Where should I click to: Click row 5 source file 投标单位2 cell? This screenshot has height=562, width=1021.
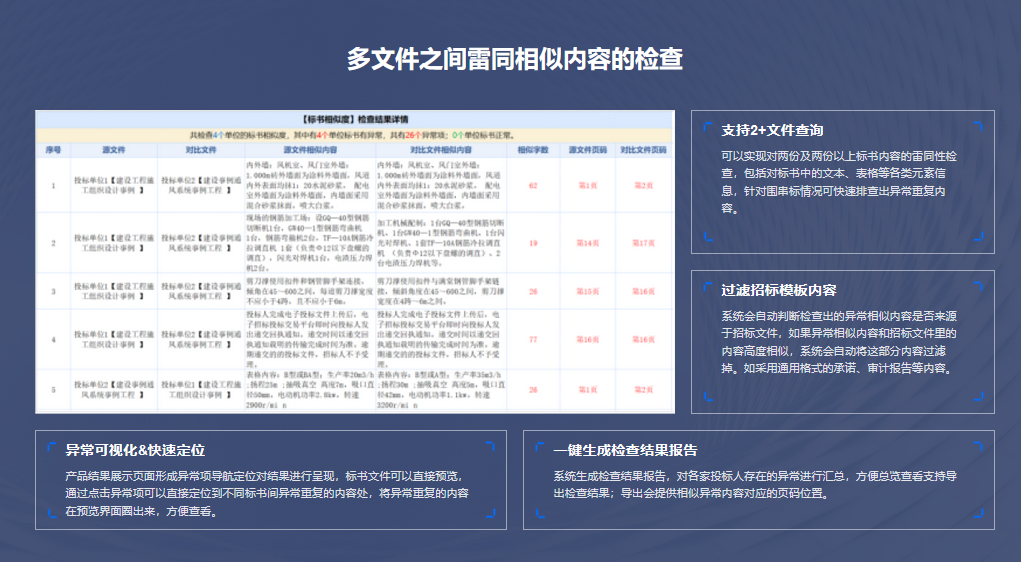click(x=114, y=389)
